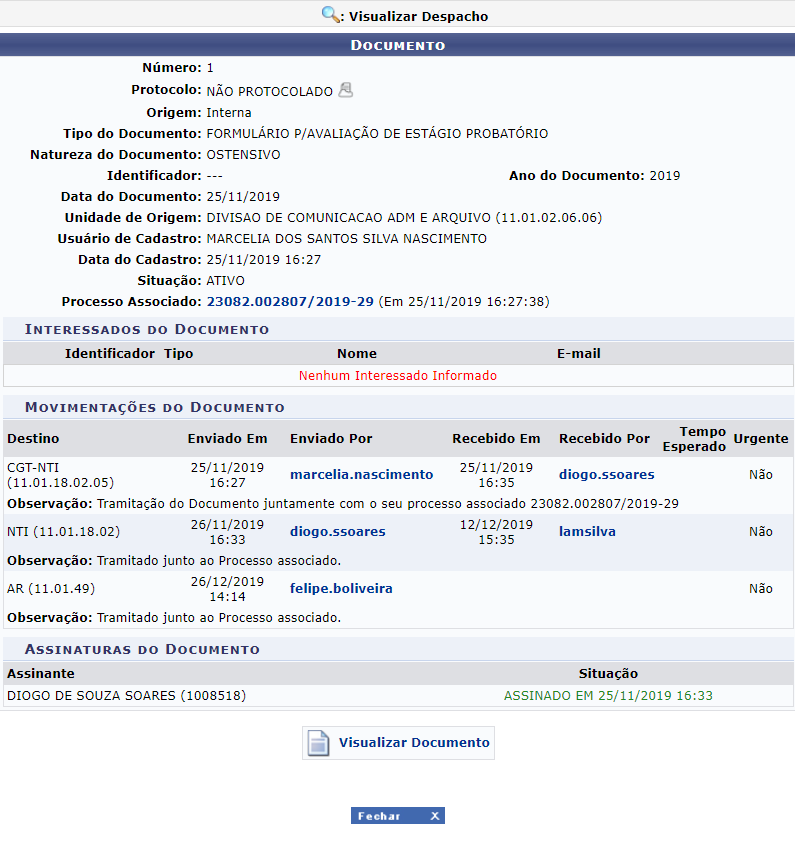Click Visualizar Documento button text
The height and width of the screenshot is (842, 795).
(x=414, y=743)
